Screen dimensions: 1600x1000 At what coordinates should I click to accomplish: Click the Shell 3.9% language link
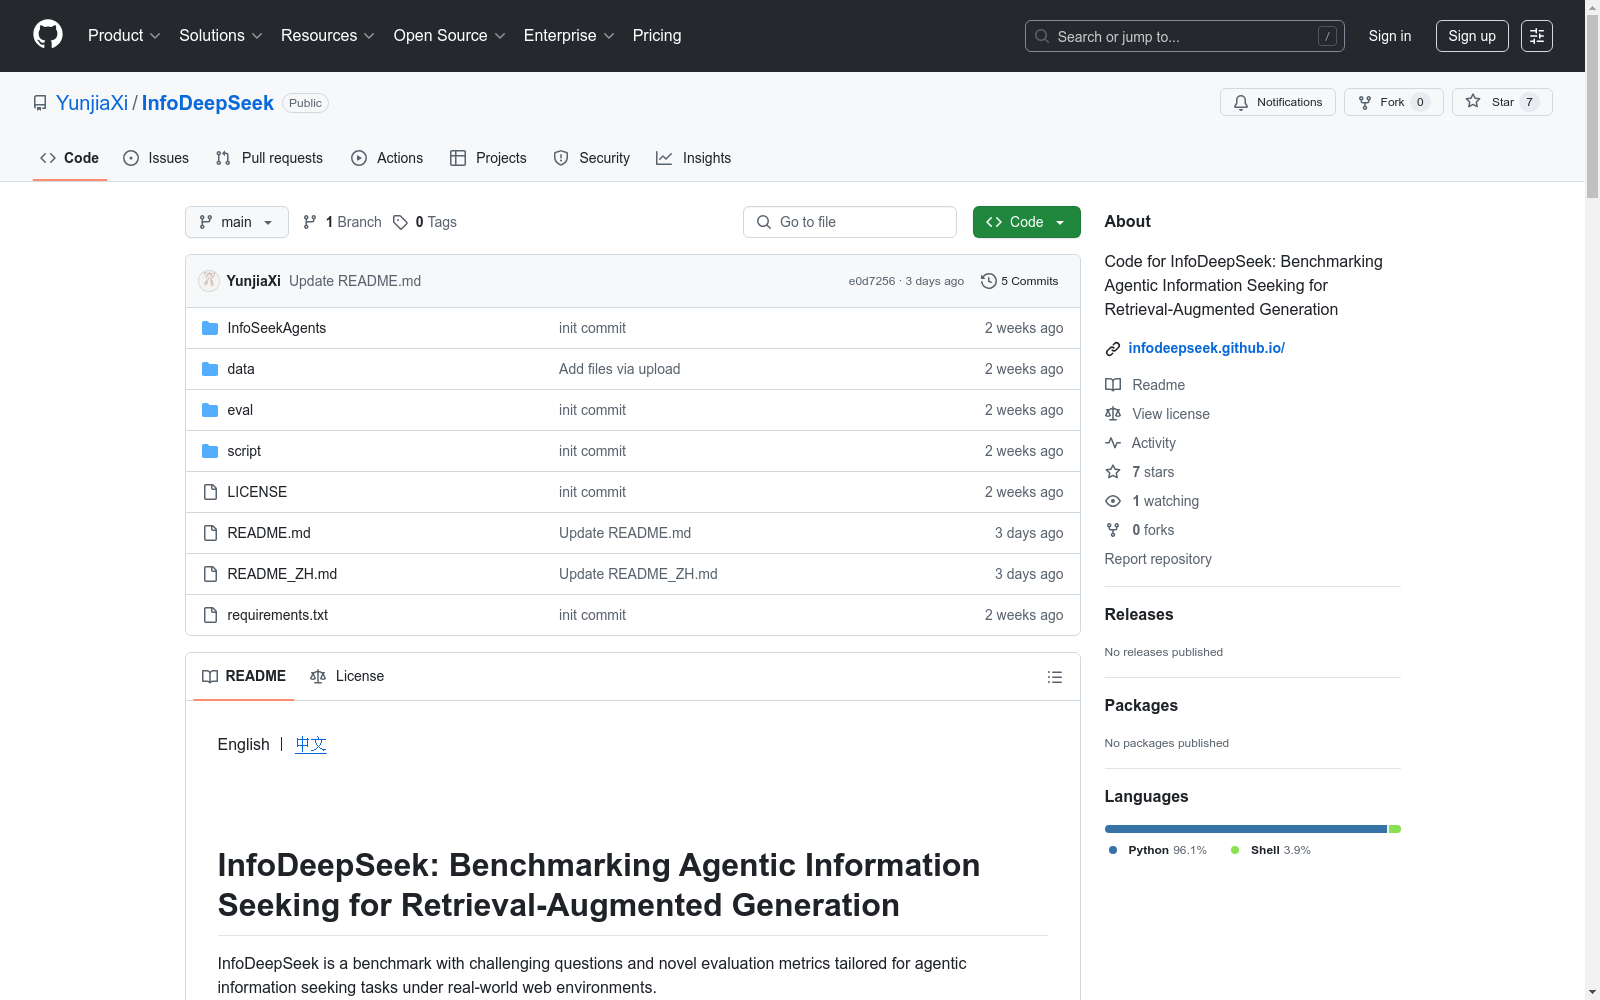pos(1270,850)
